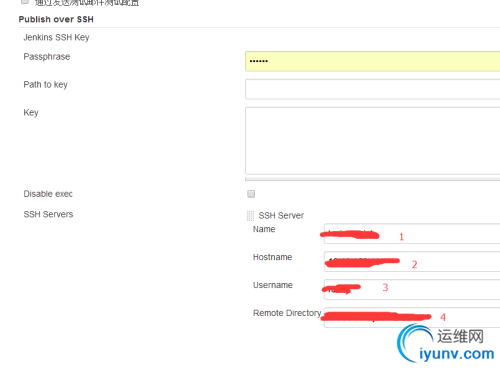Click the SSH Server drag handle icon
Image resolution: width=500 pixels, height=370 pixels.
pyautogui.click(x=250, y=216)
